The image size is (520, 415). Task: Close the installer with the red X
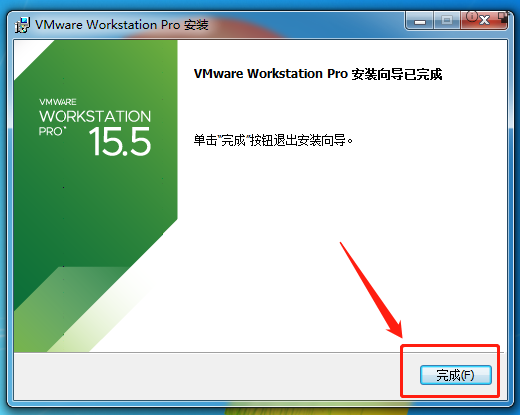pos(484,21)
